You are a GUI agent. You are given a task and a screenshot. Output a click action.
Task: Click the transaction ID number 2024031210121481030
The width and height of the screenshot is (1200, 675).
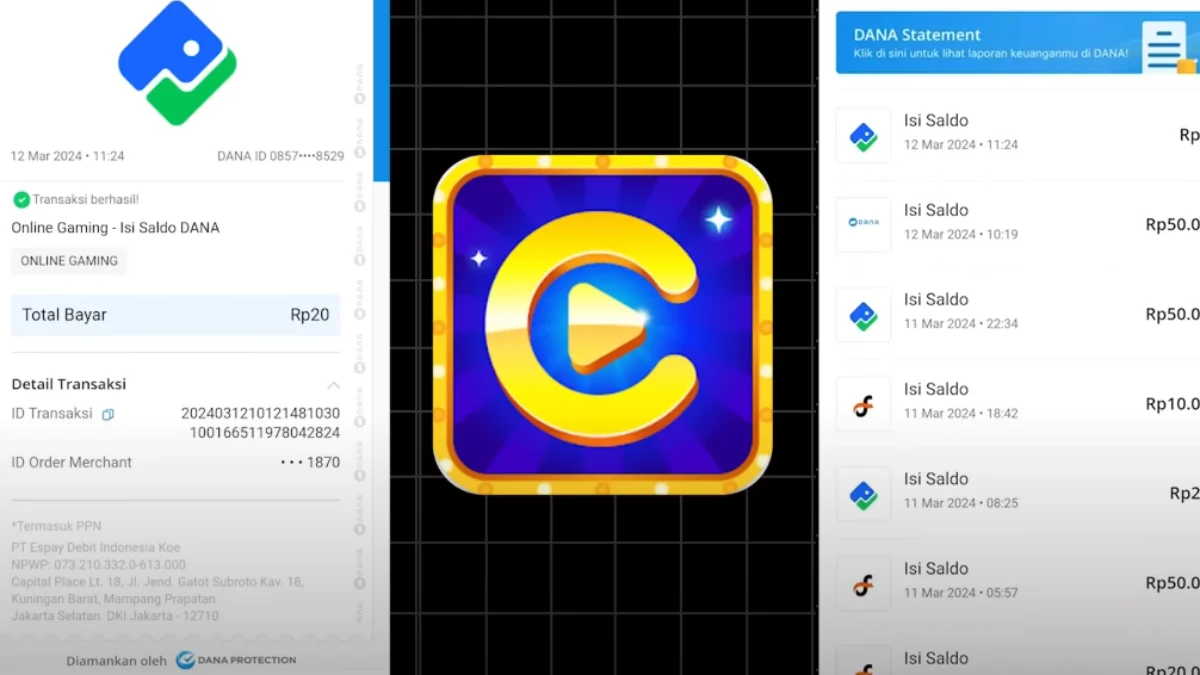(260, 413)
